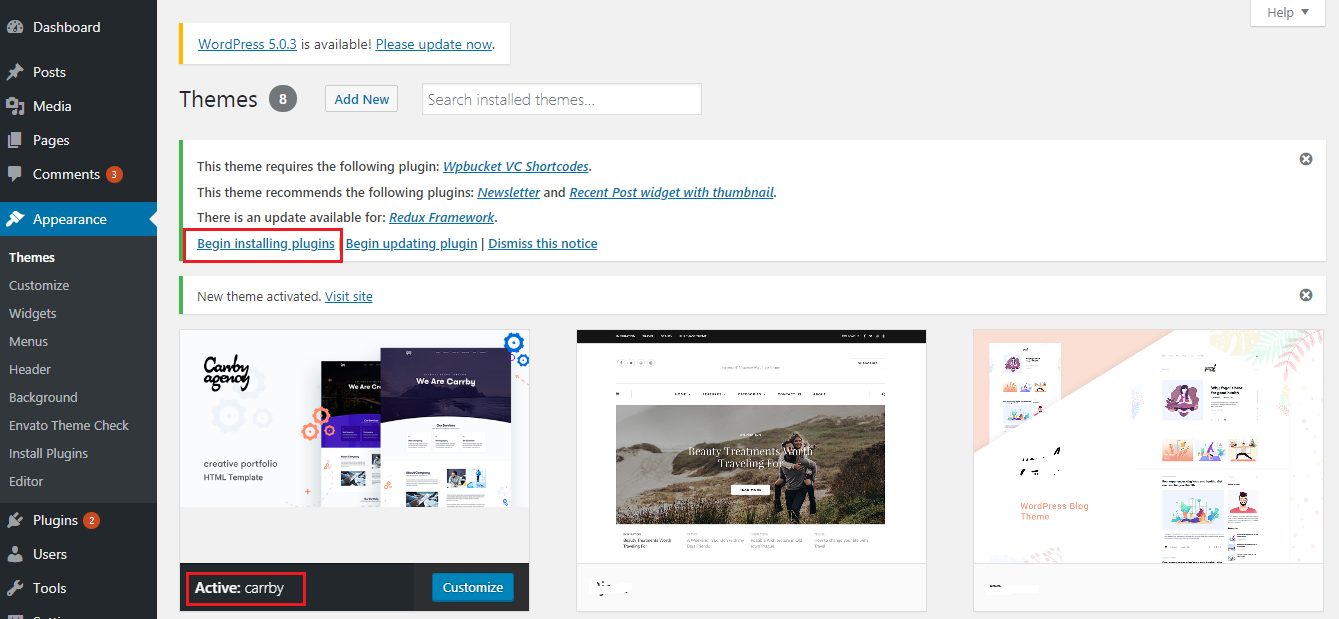Viewport: 1339px width, 619px height.
Task: Open the Pages menu
Action: pos(78,140)
